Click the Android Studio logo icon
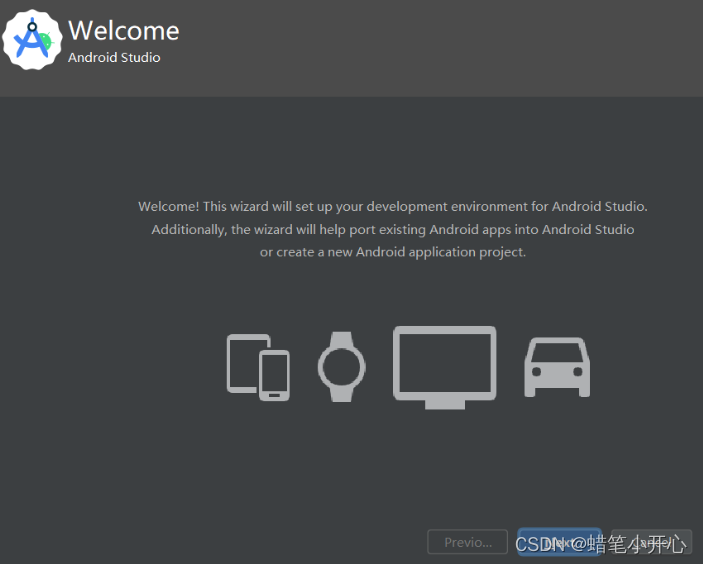The height and width of the screenshot is (564, 703). tap(32, 40)
